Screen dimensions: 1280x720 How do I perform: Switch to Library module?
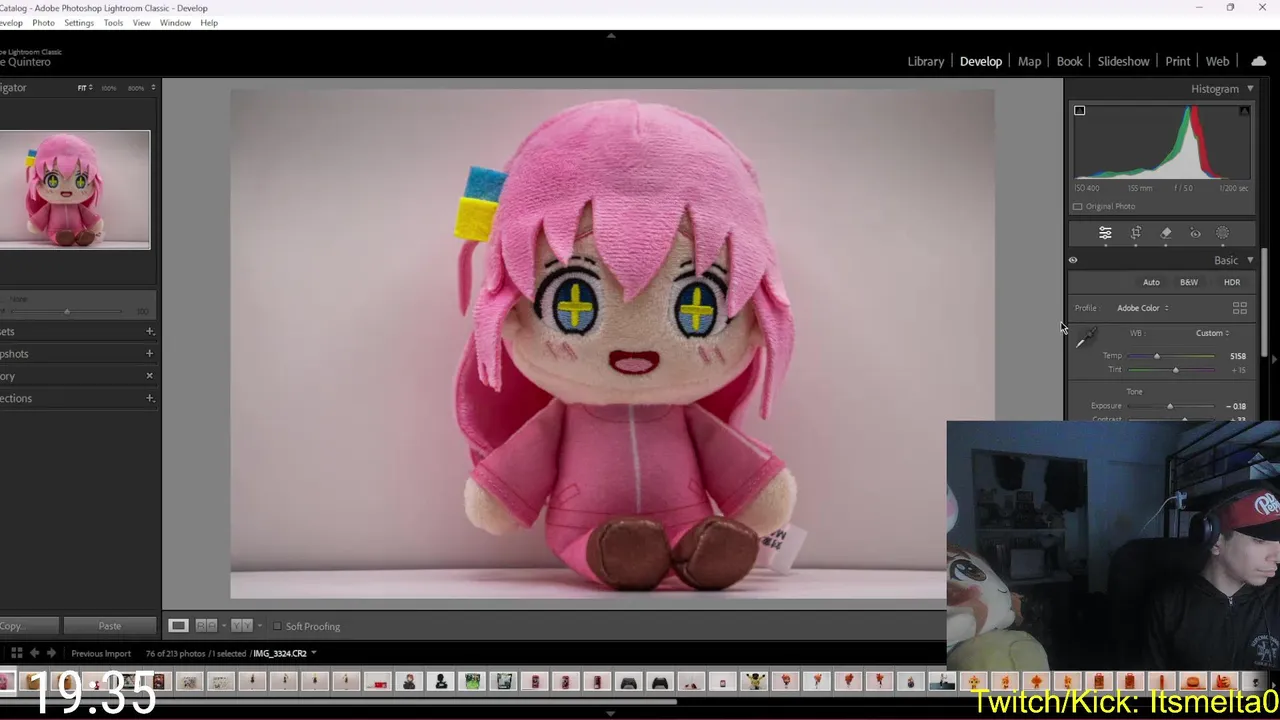925,61
